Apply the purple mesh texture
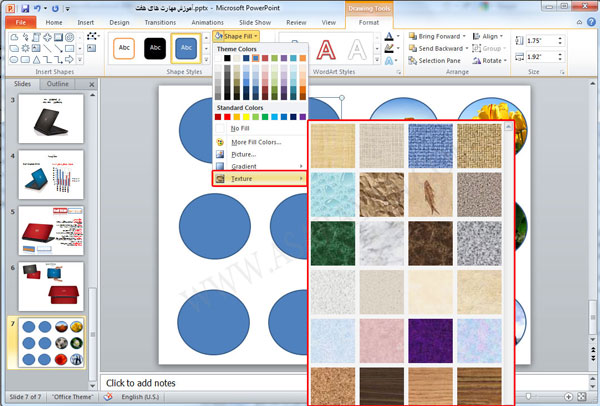The width and height of the screenshot is (600, 406). pos(431,341)
